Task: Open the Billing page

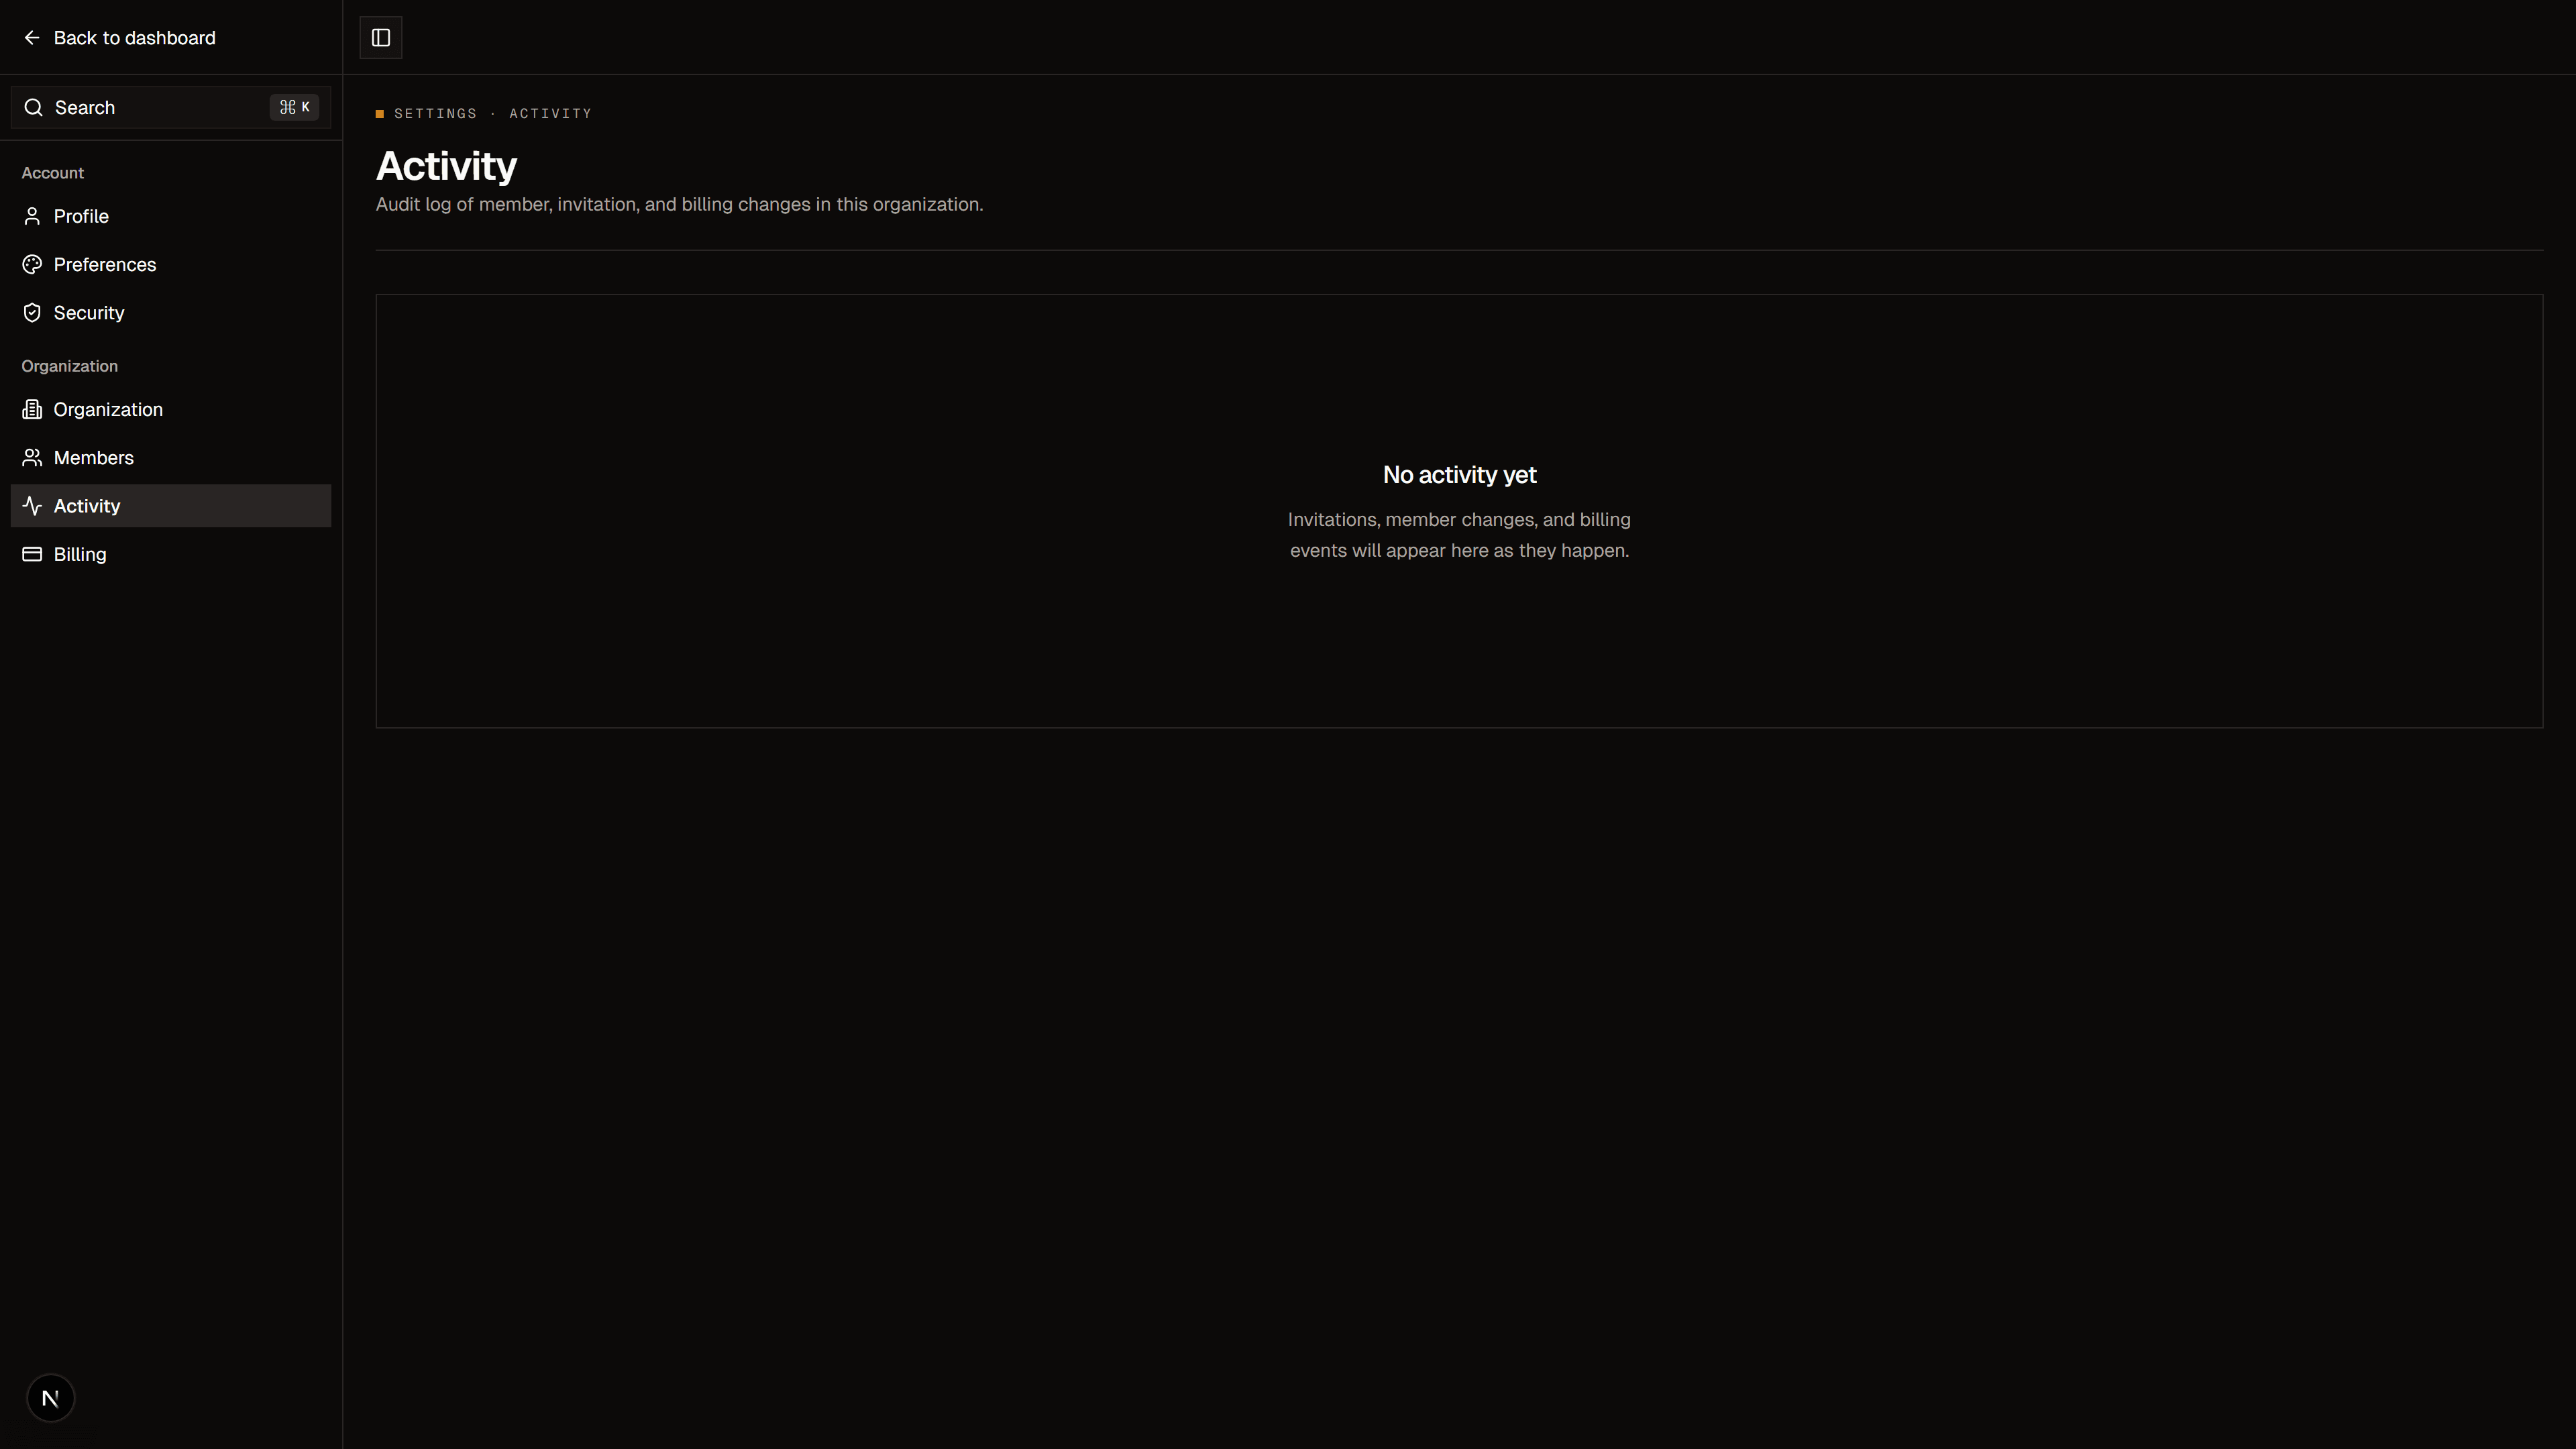Action: point(171,554)
